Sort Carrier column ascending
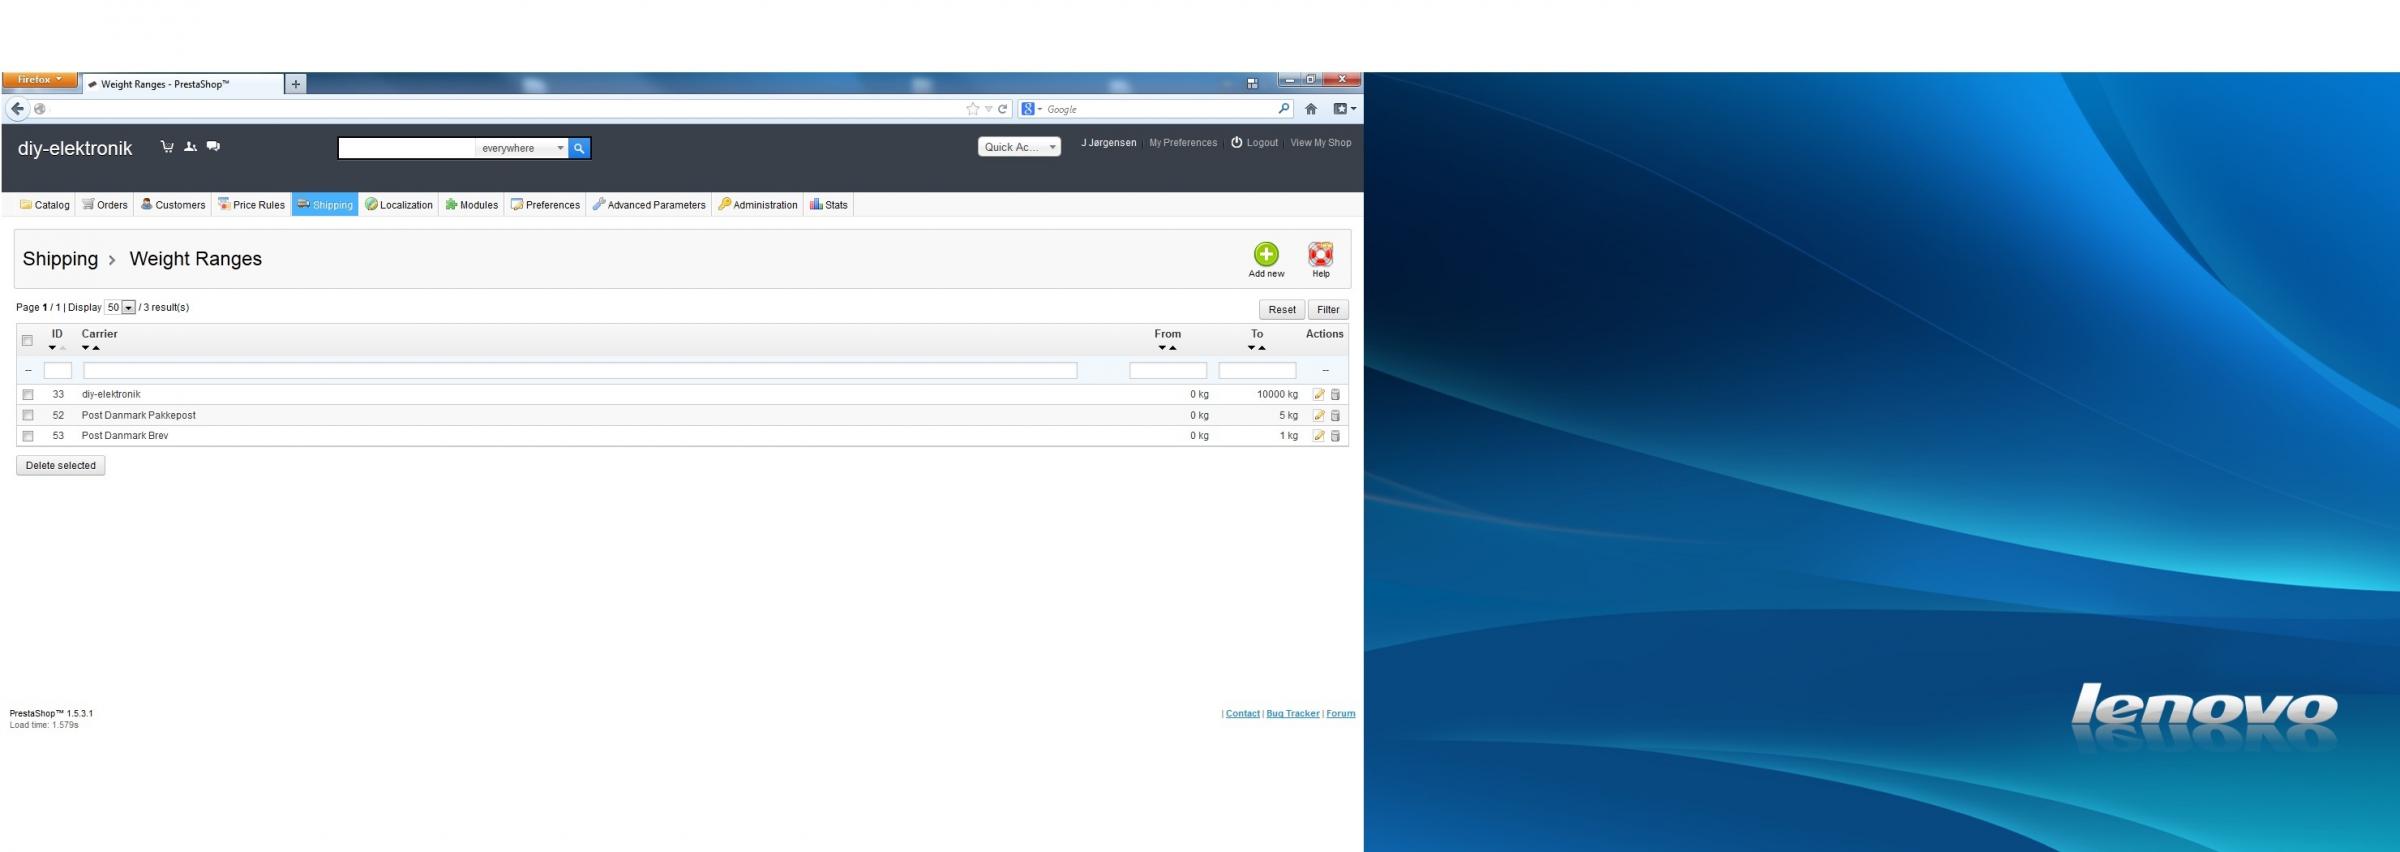The height and width of the screenshot is (852, 2400). 96,348
